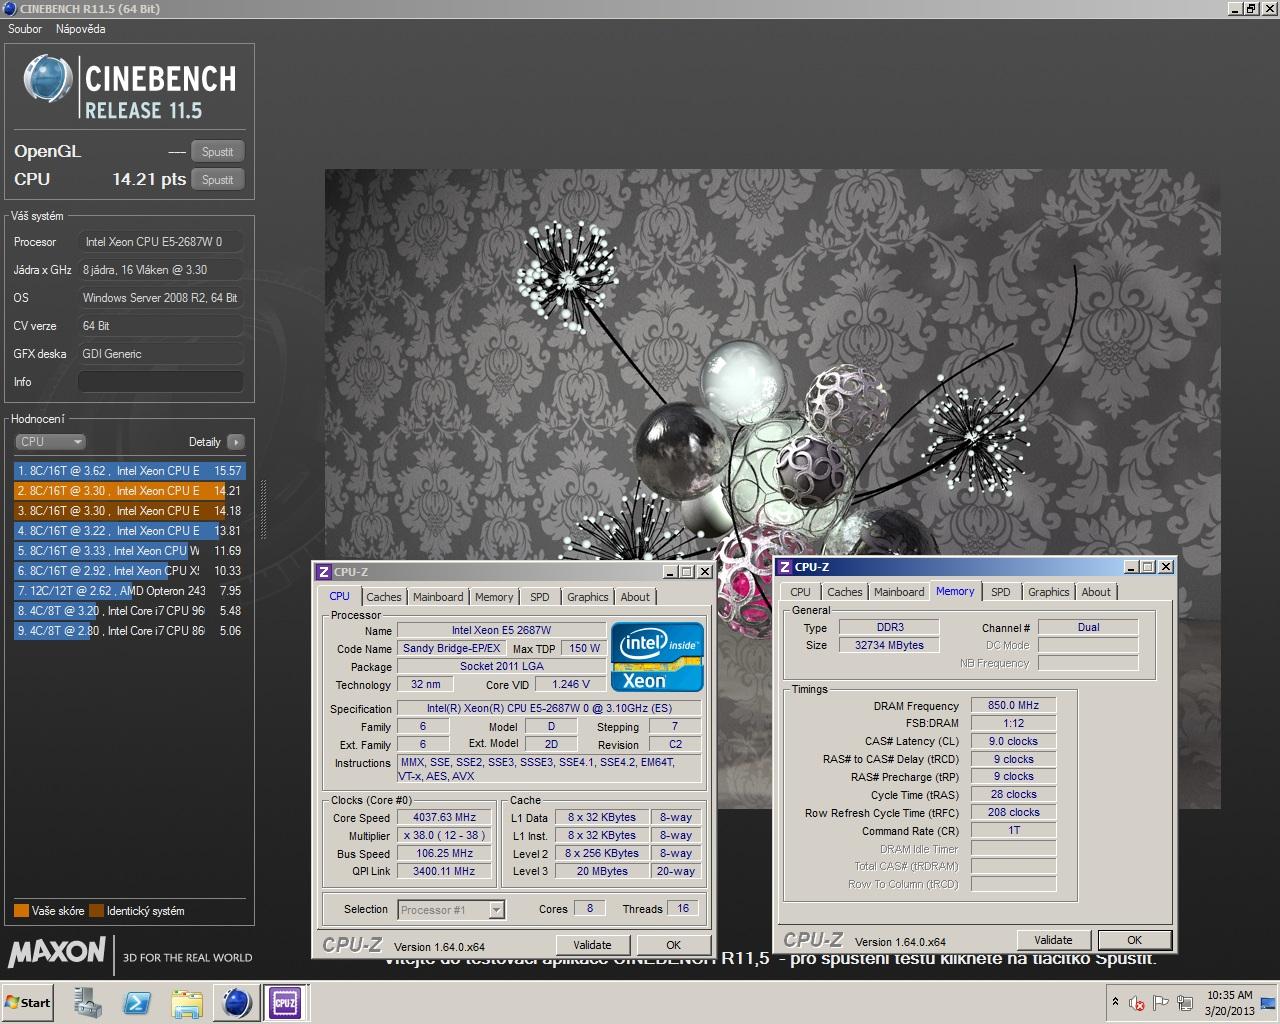Open Graphics tab in left CPU-Z window

point(588,597)
